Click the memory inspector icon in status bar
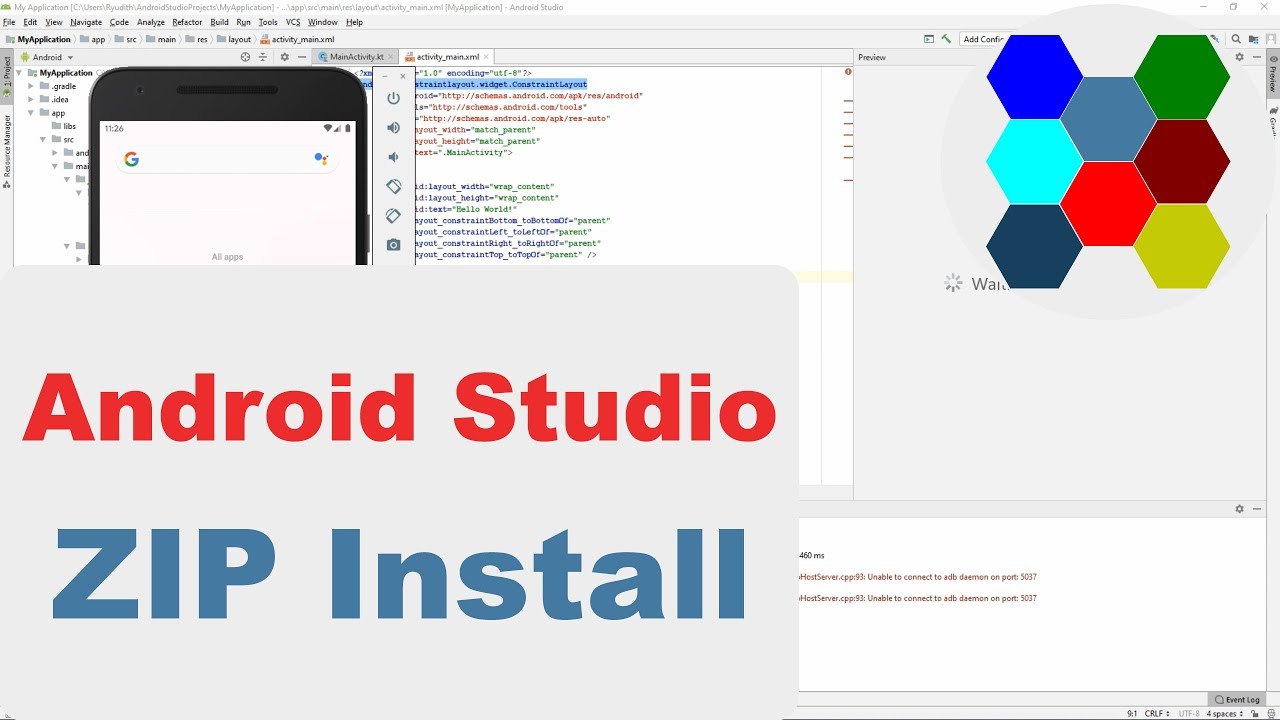 pos(1271,714)
